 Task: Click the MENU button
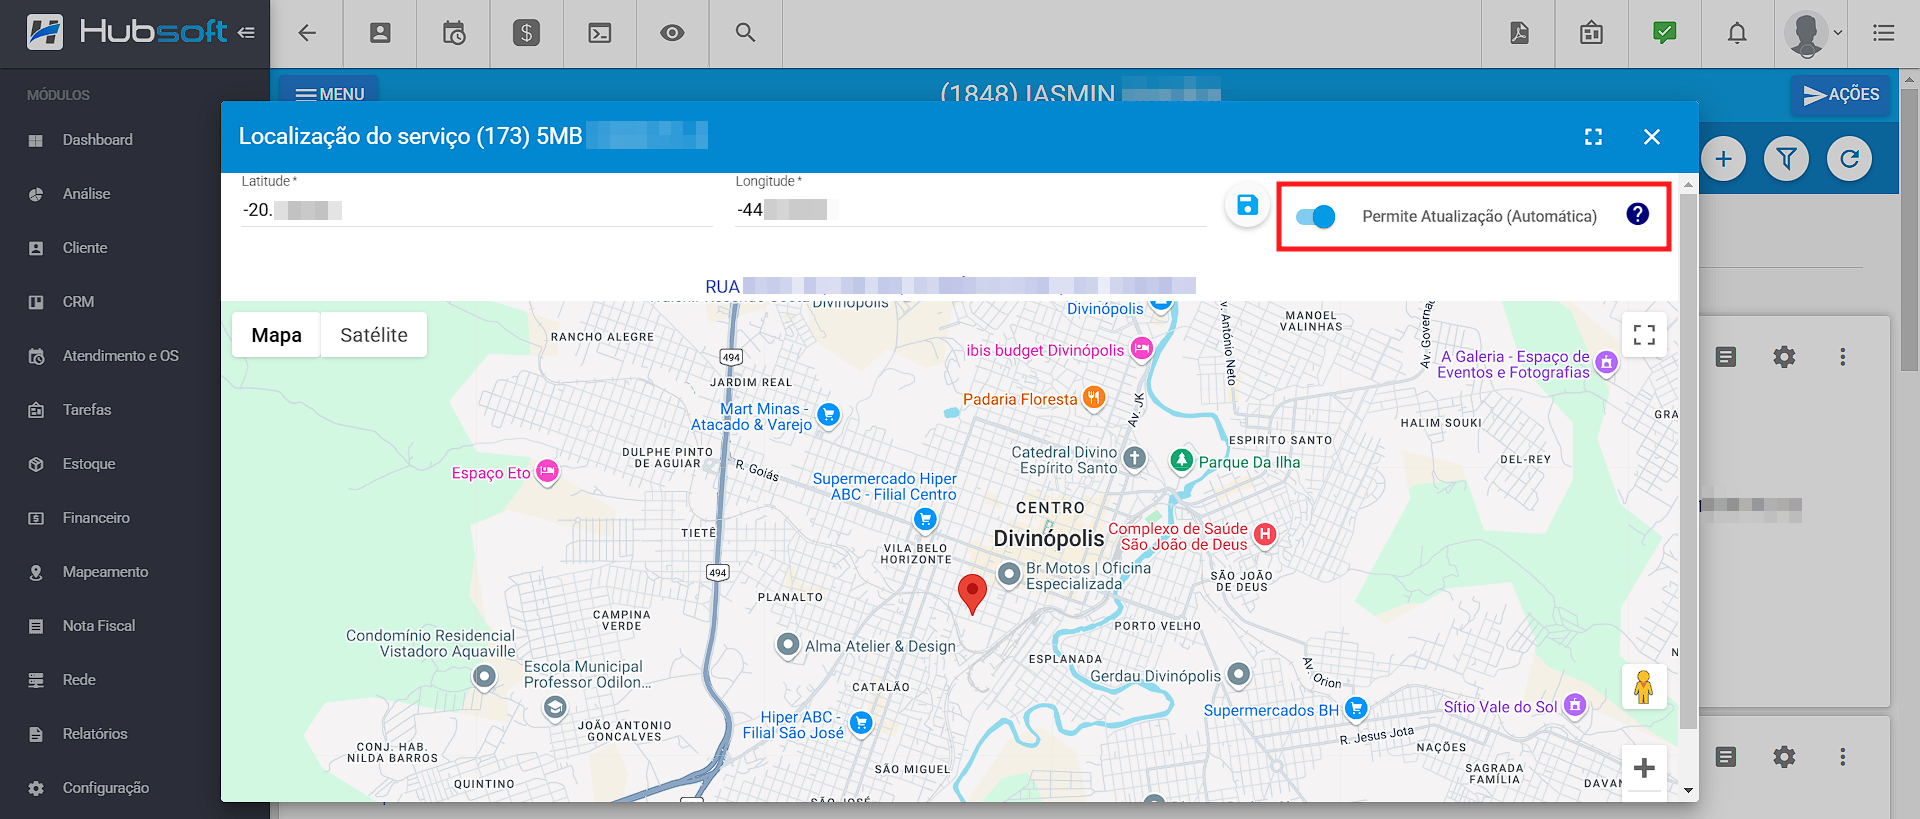(x=329, y=92)
